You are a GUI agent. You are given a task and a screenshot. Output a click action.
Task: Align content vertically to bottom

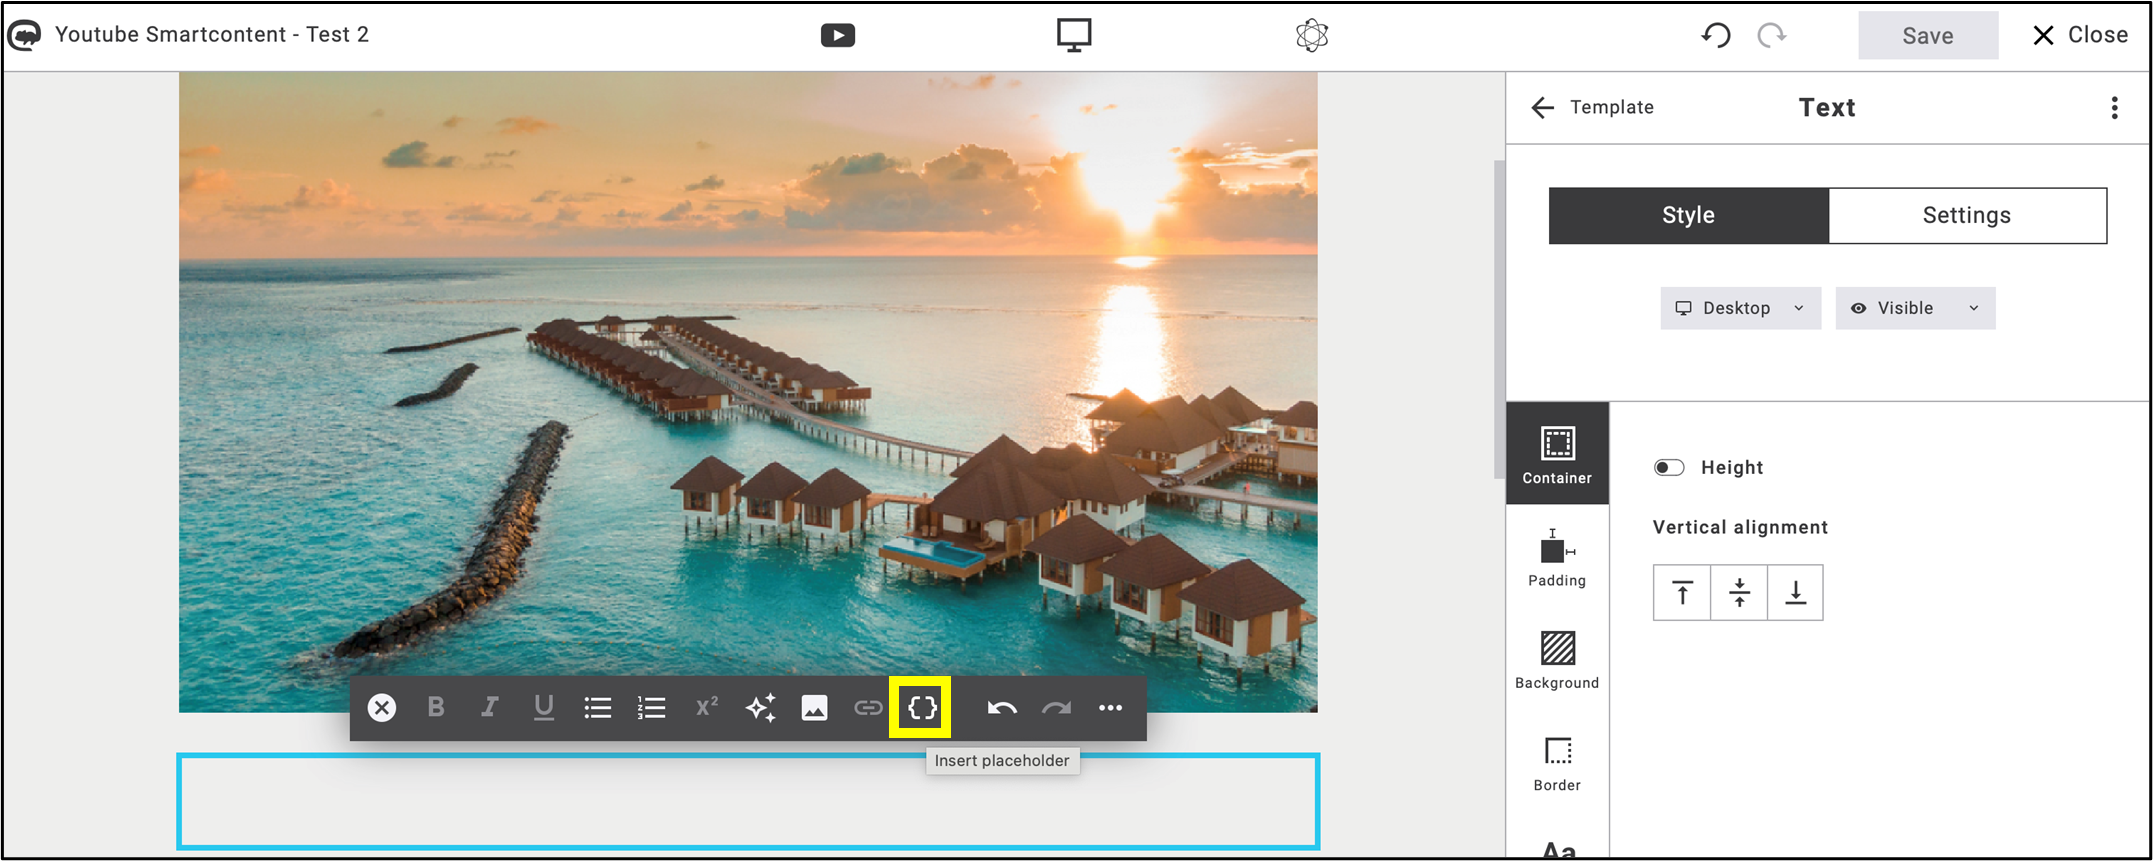[1796, 593]
